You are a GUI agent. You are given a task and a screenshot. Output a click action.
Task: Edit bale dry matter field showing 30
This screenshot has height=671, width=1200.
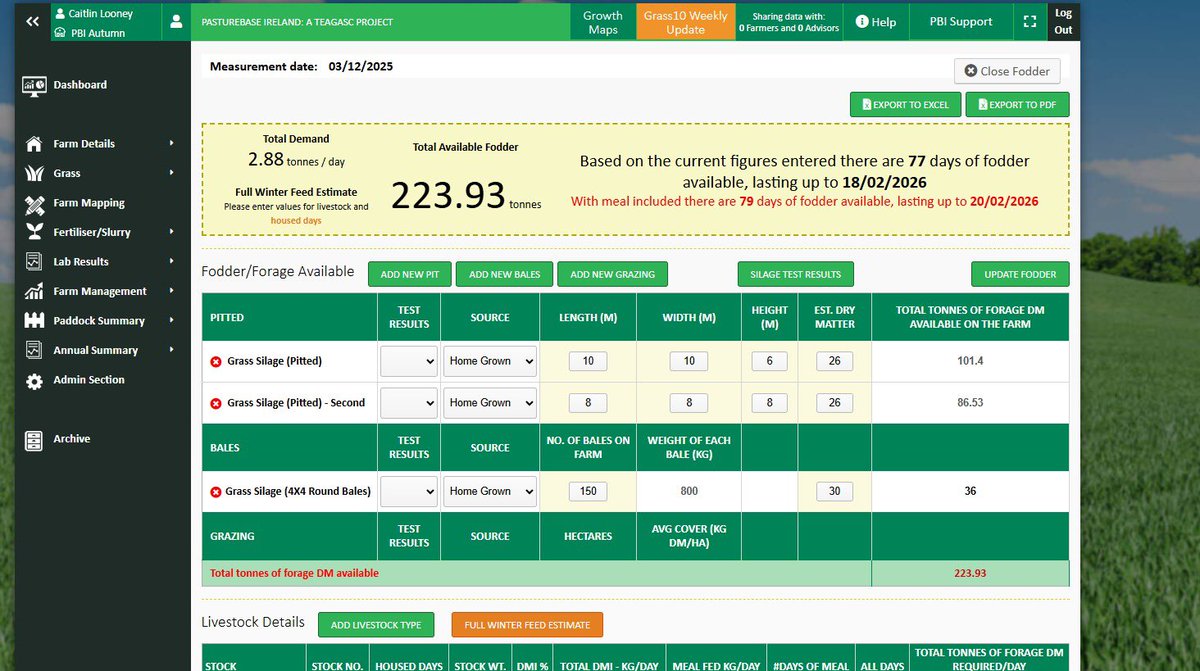coord(835,491)
